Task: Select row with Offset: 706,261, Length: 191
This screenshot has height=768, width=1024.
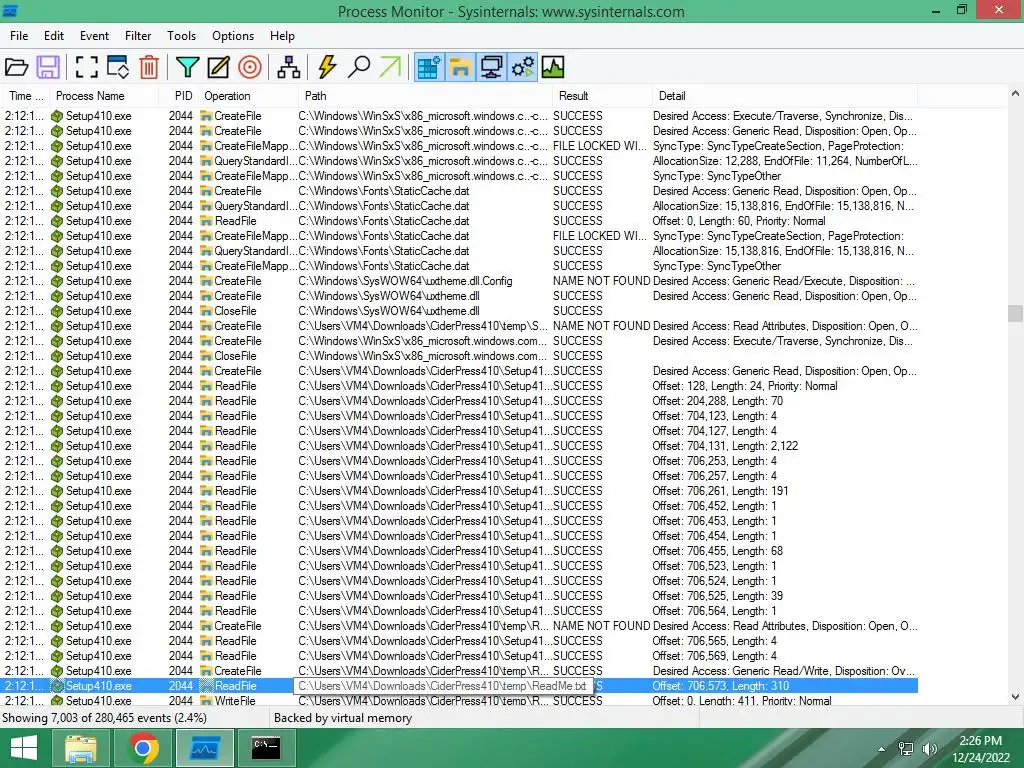Action: point(460,492)
